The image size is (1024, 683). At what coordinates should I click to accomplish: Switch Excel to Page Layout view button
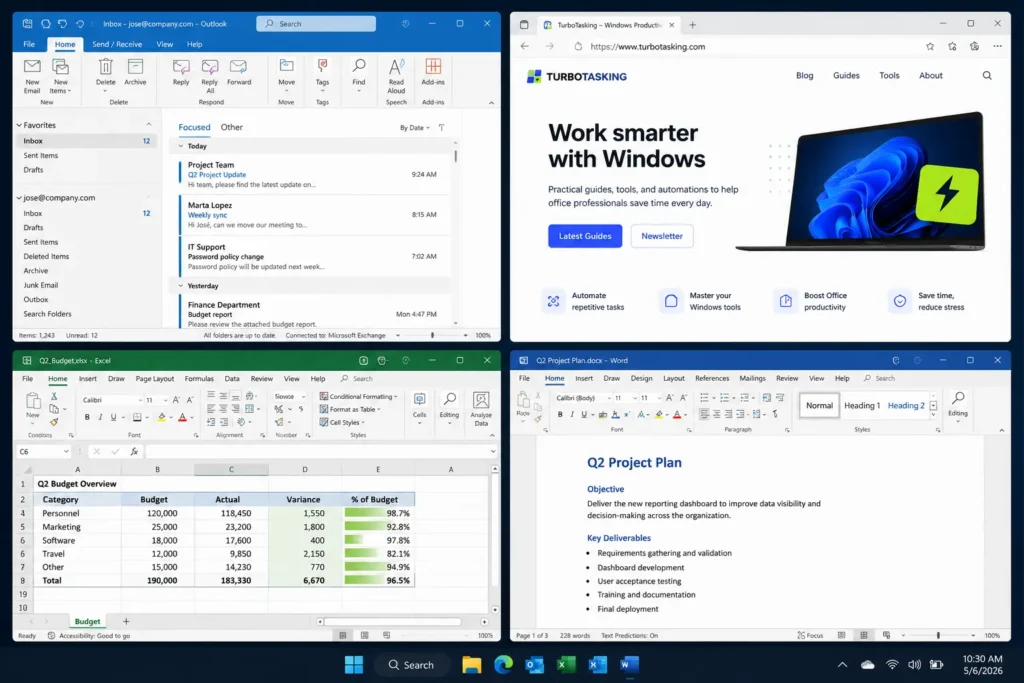(364, 635)
